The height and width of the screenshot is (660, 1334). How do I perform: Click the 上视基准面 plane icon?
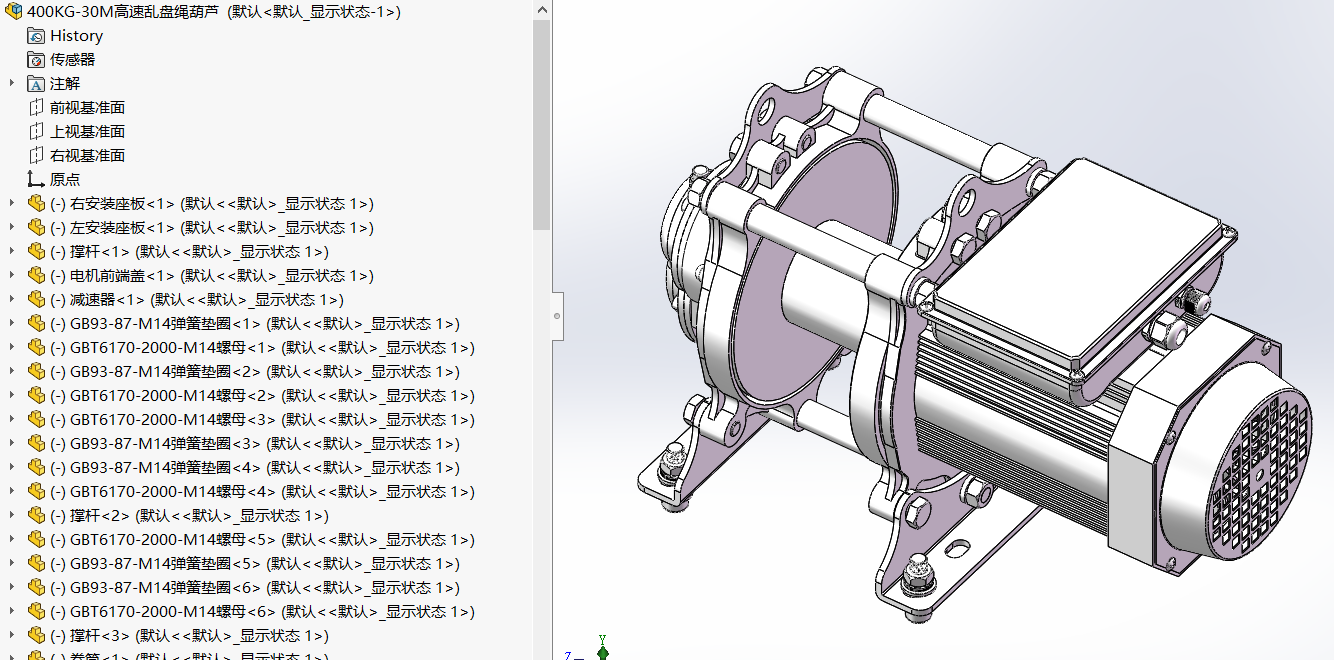pyautogui.click(x=37, y=132)
